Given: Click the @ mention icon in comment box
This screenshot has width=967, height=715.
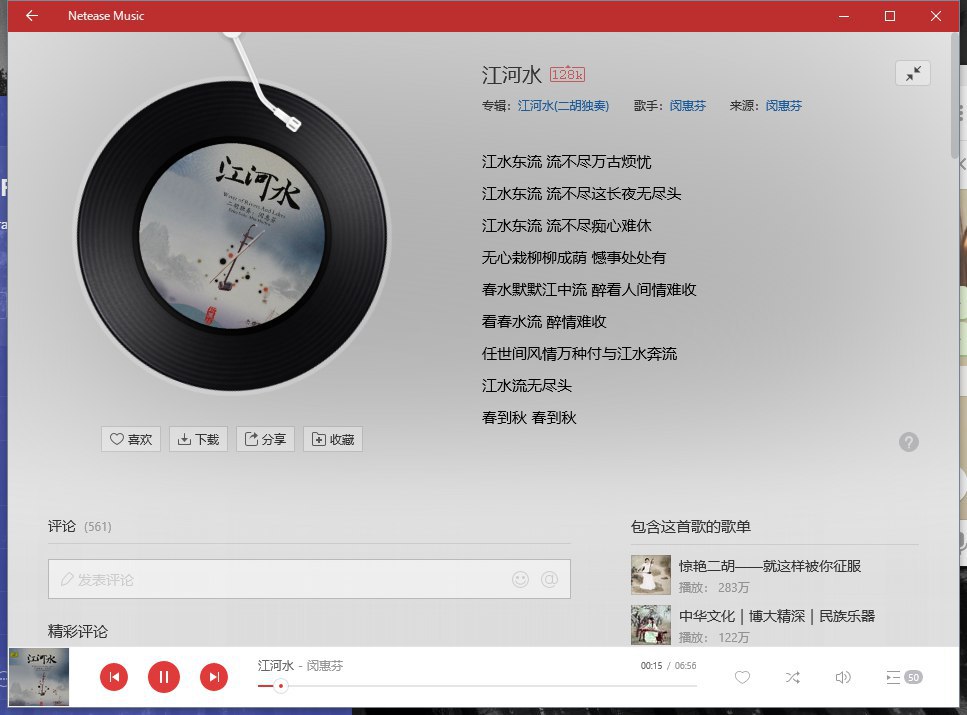Looking at the screenshot, I should coord(549,579).
